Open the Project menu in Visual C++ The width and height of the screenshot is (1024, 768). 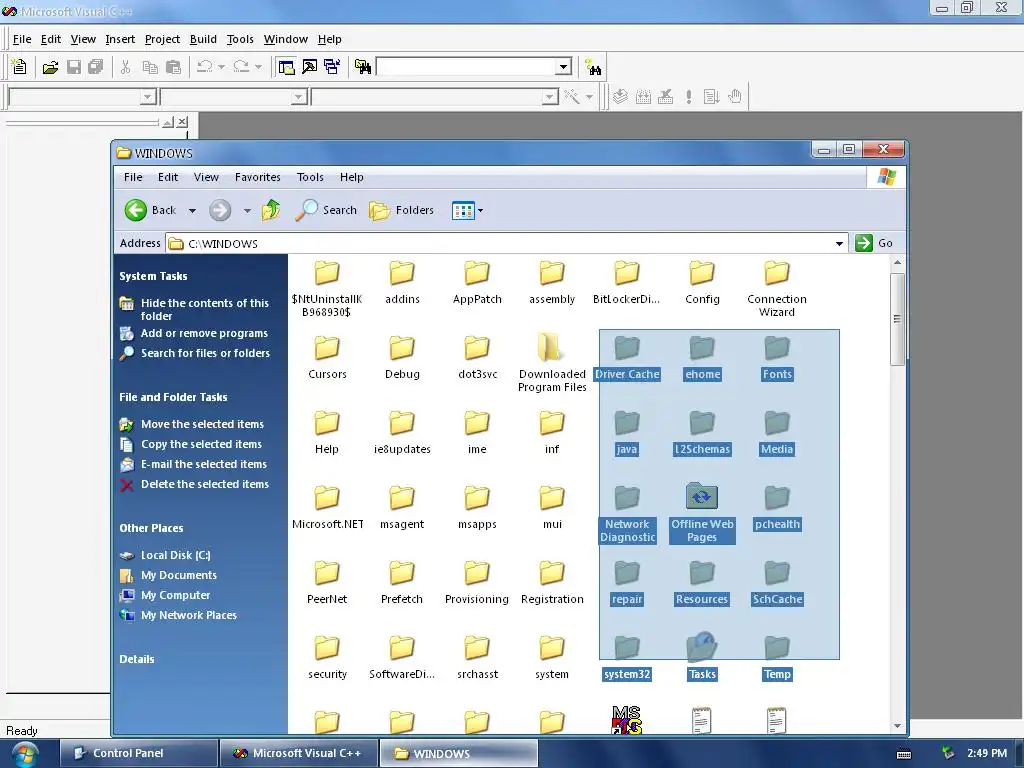(162, 39)
